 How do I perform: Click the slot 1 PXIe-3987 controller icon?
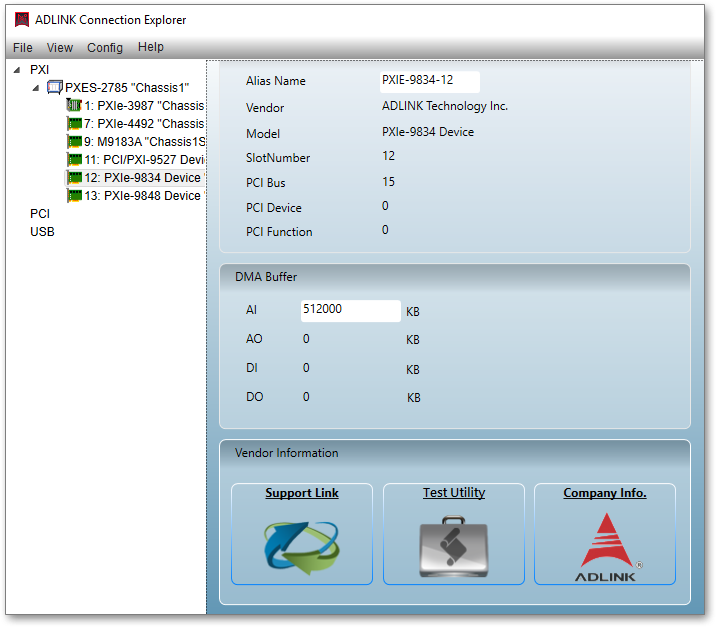pos(74,105)
